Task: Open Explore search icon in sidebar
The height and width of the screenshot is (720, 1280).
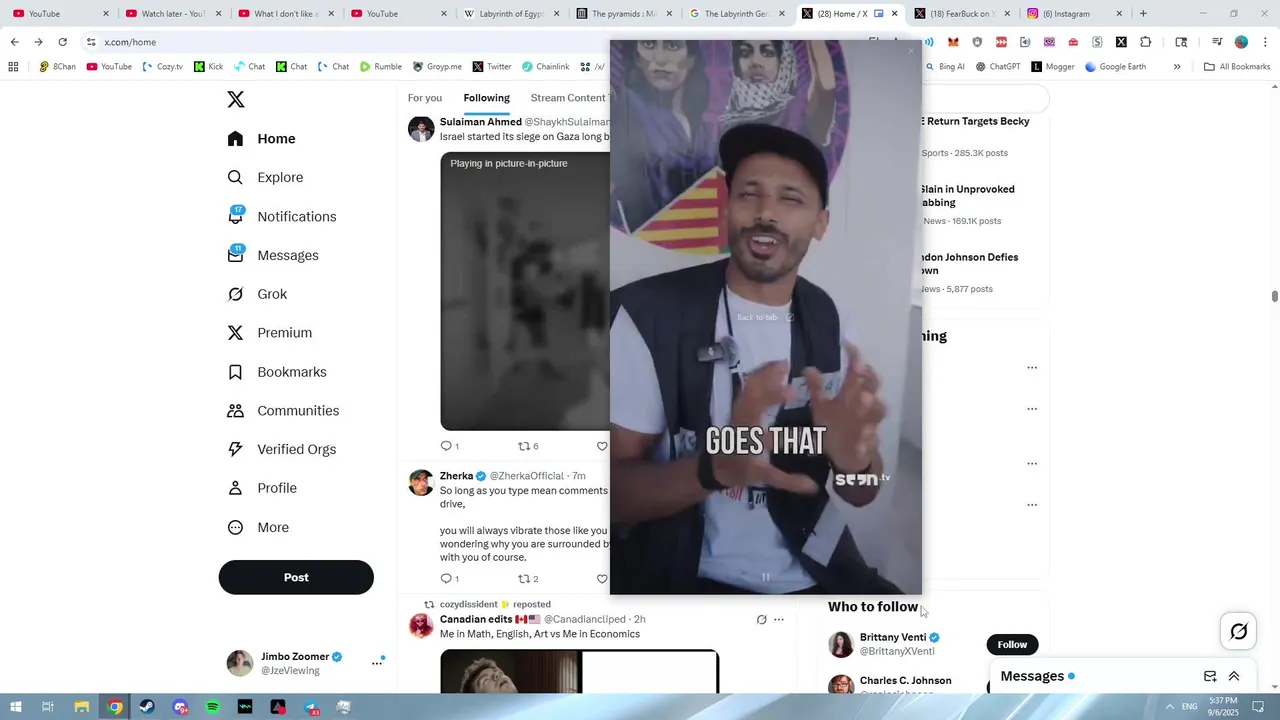Action: click(x=235, y=177)
